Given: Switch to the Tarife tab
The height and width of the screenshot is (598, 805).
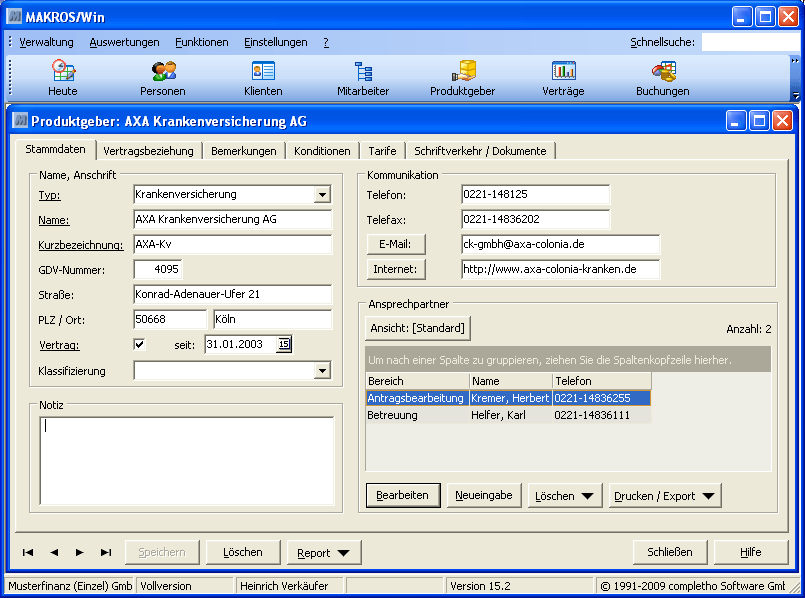Looking at the screenshot, I should tap(382, 151).
